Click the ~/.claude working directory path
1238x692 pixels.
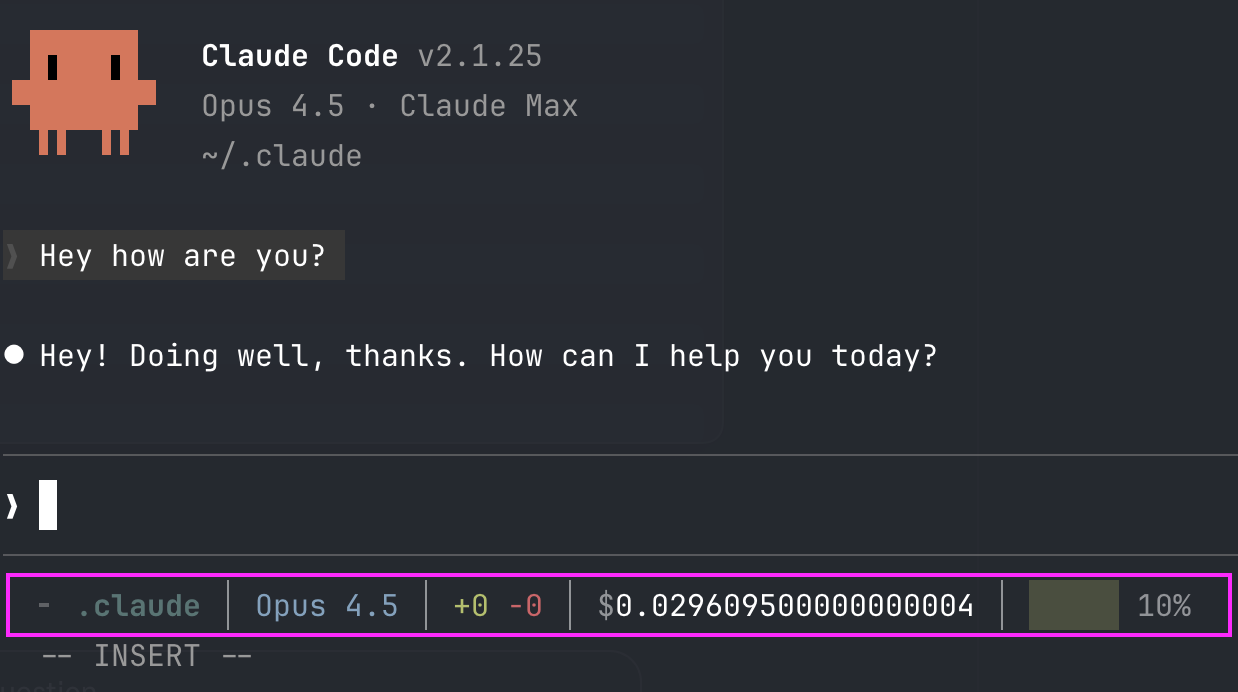pyautogui.click(x=281, y=155)
